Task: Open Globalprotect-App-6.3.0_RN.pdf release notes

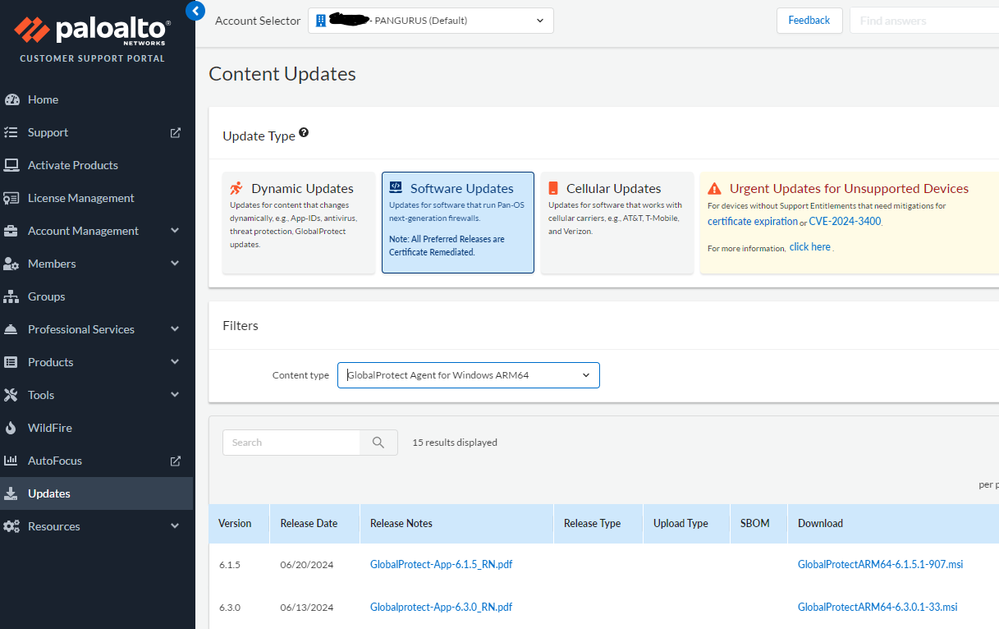Action: tap(441, 607)
